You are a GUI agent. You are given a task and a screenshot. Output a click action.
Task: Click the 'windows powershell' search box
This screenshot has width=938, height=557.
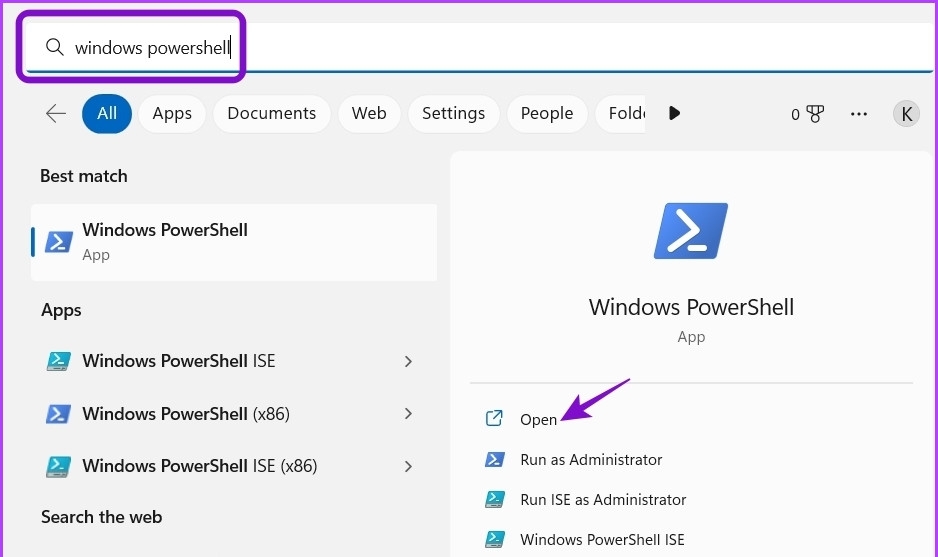479,47
